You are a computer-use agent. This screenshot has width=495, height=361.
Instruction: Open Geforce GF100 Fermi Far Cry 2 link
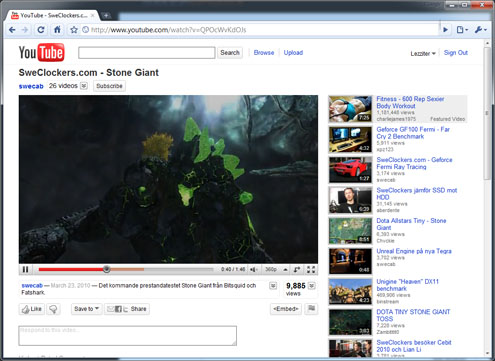(x=413, y=133)
